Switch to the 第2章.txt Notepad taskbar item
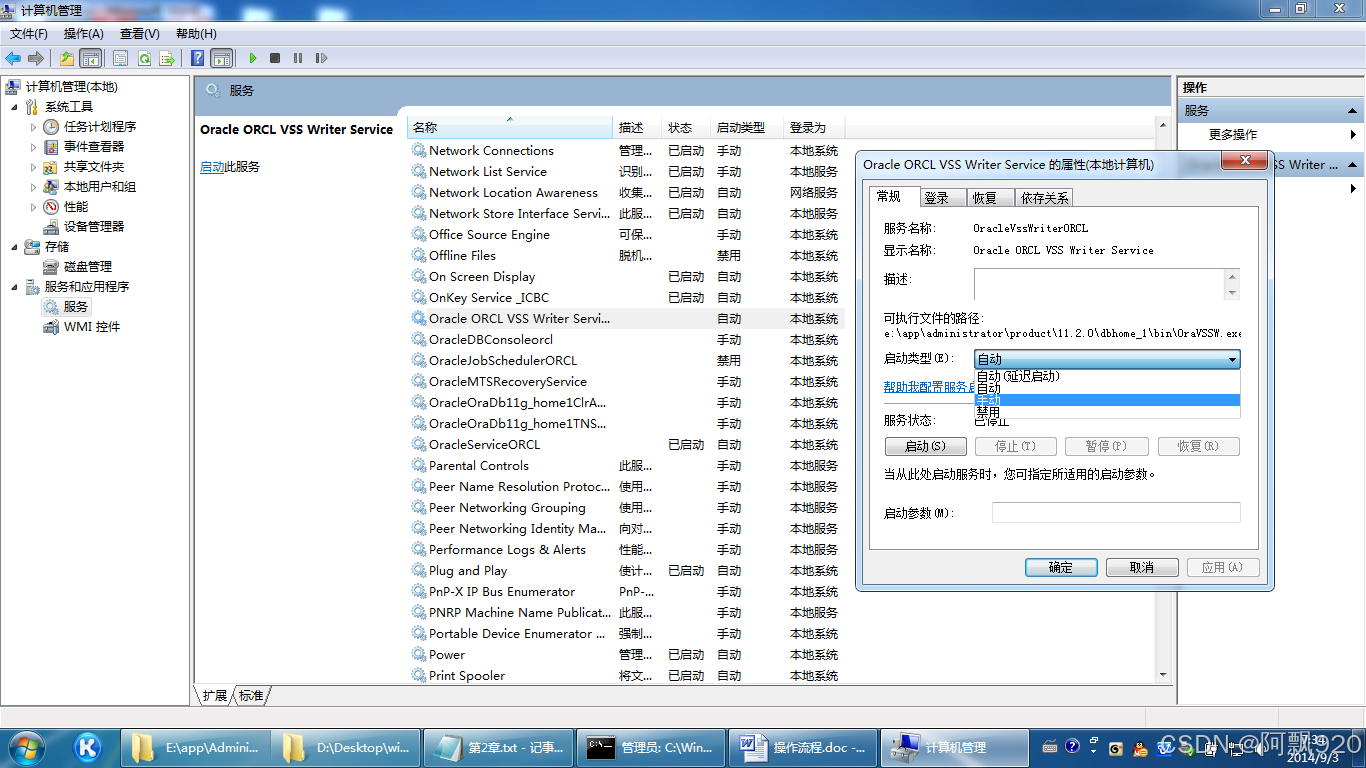1366x768 pixels. click(498, 747)
